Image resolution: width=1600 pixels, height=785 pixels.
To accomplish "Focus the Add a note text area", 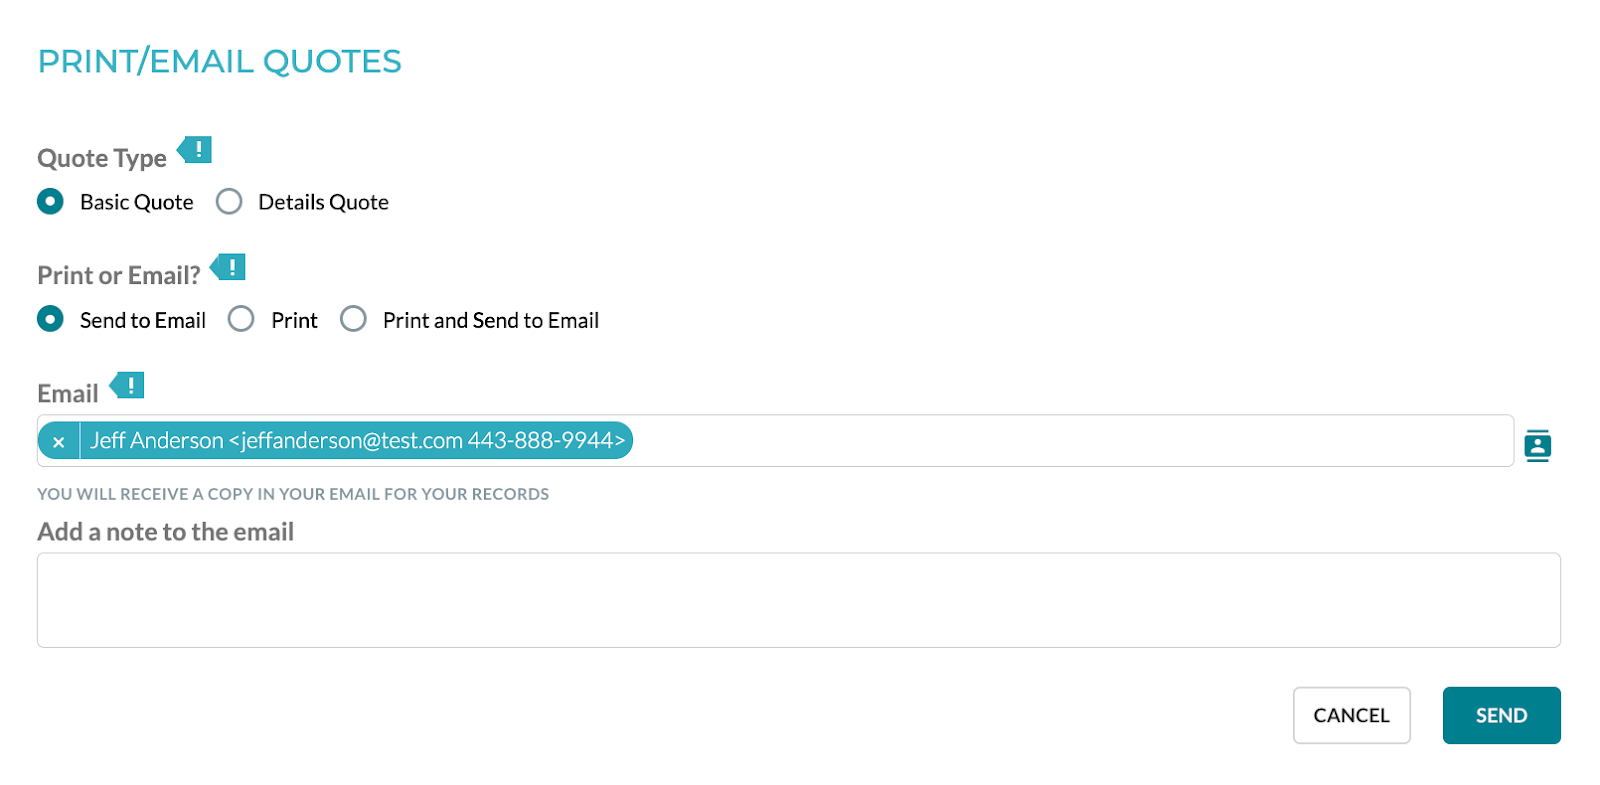I will tap(798, 600).
